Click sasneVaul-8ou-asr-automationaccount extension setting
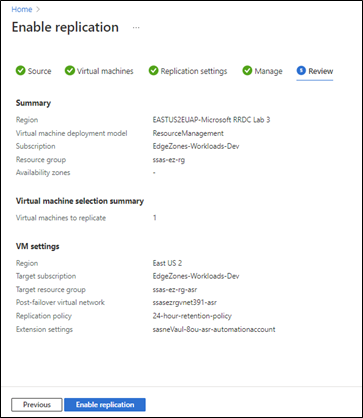 tap(214, 329)
